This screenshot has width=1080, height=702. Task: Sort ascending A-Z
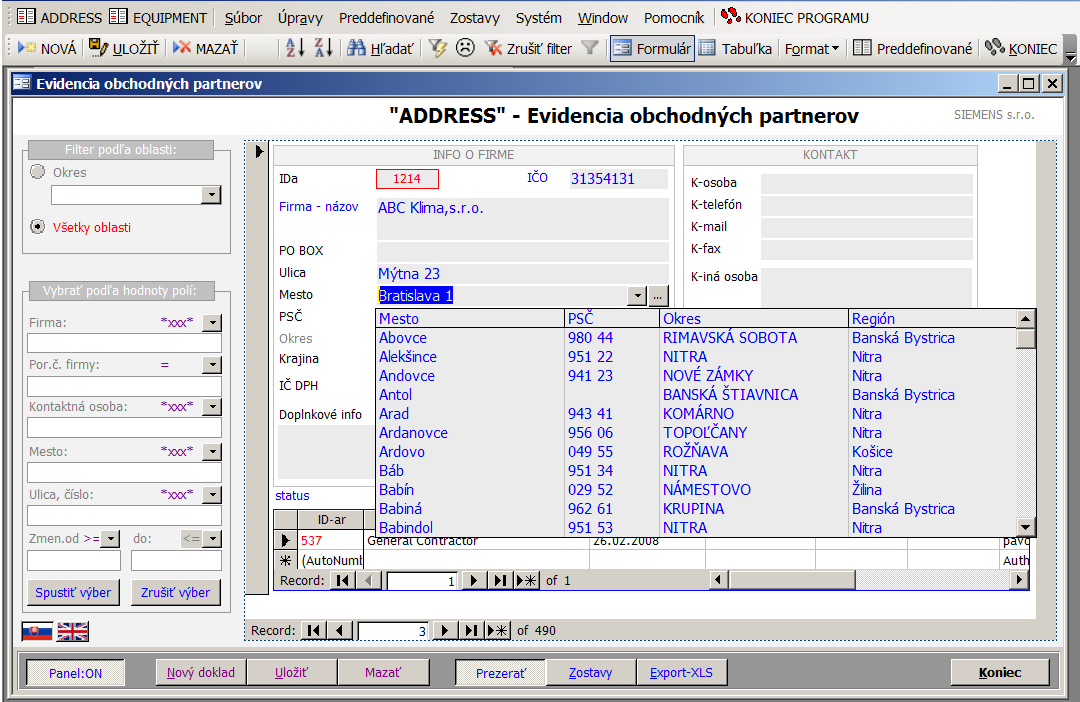coord(295,48)
